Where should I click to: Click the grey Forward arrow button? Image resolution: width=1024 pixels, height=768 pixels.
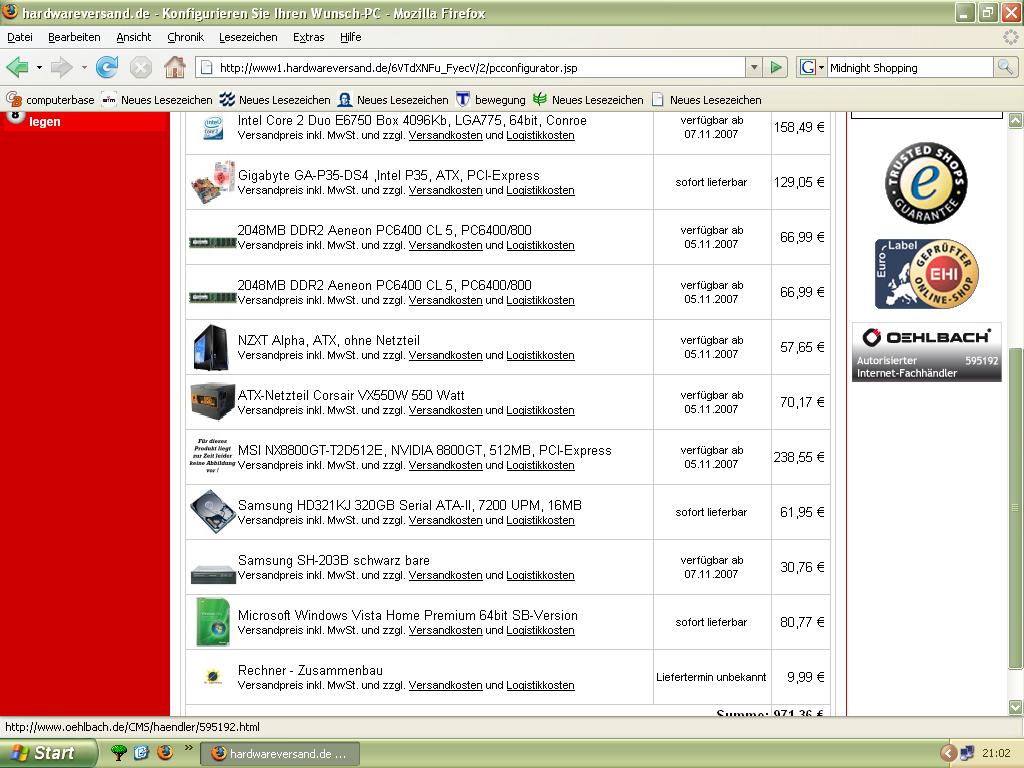62,67
